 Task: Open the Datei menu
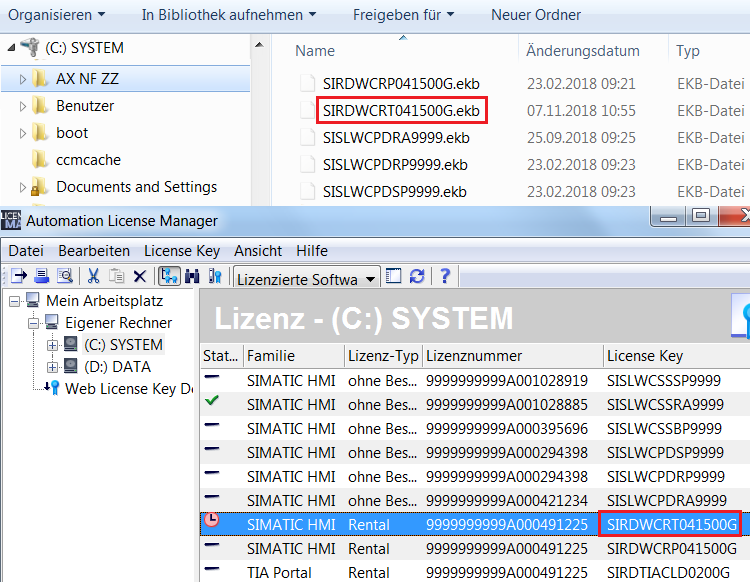tap(26, 251)
